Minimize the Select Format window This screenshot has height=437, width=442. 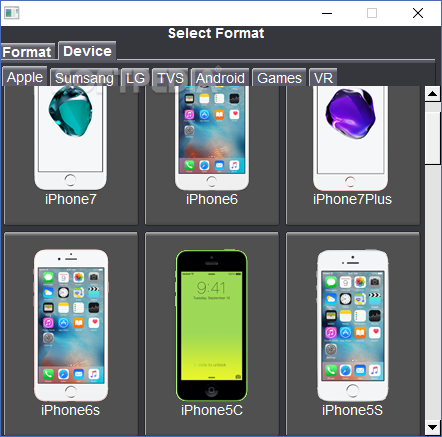(x=327, y=13)
